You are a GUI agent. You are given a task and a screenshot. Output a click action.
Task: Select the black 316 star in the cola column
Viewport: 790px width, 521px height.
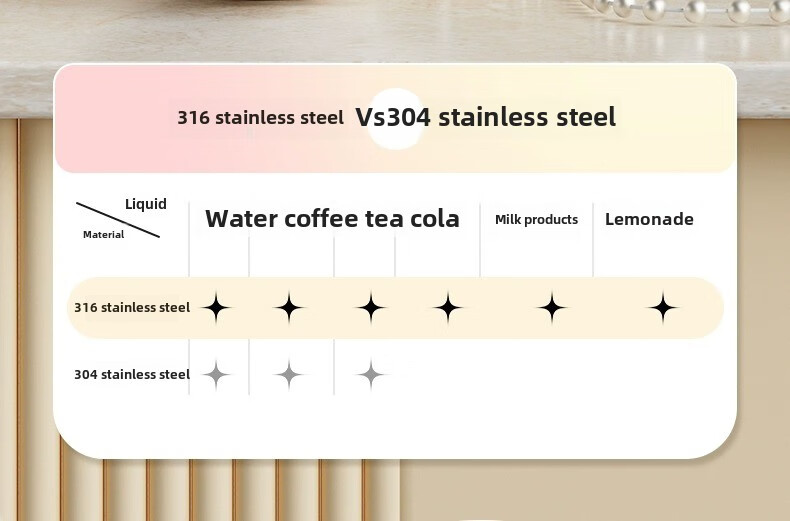(x=448, y=308)
